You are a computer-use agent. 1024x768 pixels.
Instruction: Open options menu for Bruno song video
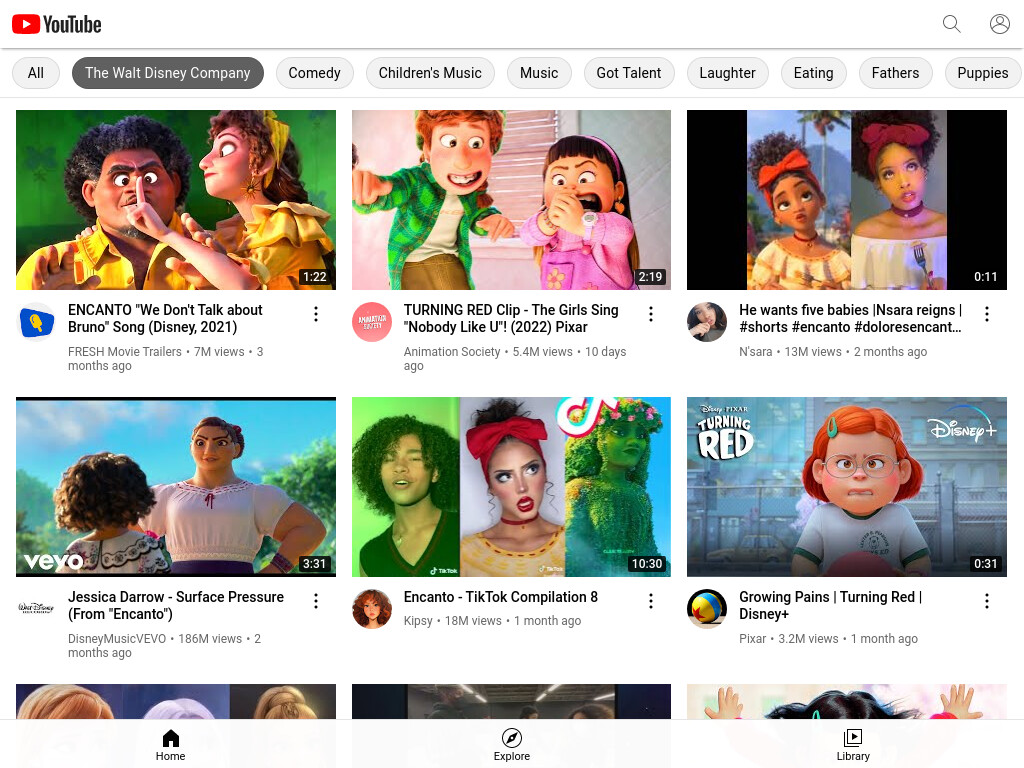pos(315,314)
